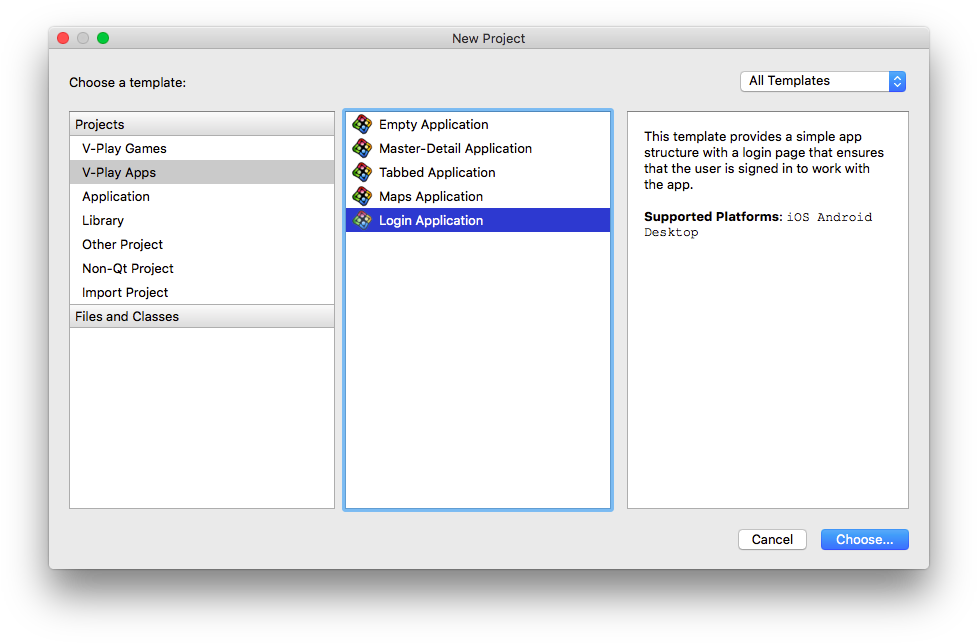Viewport: 977px width, 643px height.
Task: Choose the Non-Qt Project category
Action: pyautogui.click(x=128, y=269)
